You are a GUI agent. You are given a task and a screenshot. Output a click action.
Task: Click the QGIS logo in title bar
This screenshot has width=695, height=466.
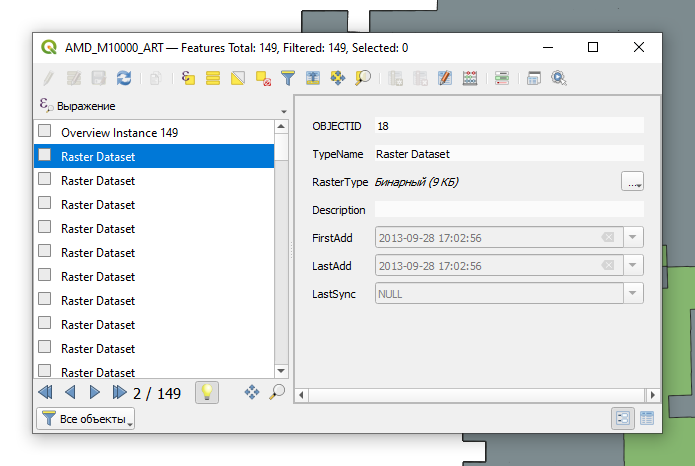tap(49, 47)
